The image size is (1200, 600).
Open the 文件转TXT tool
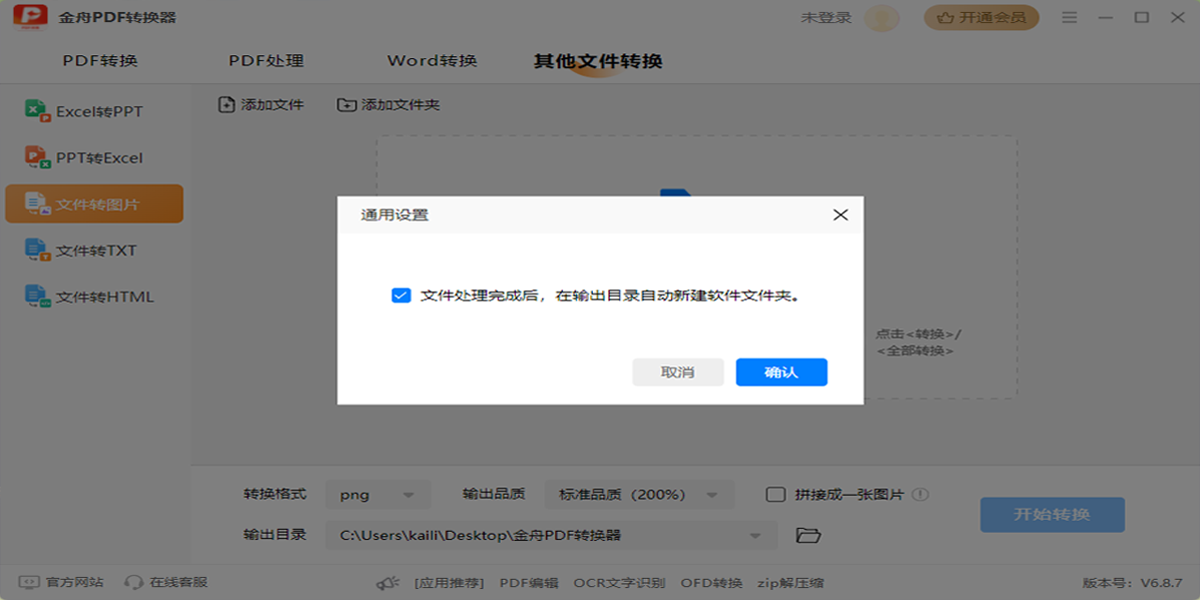95,250
